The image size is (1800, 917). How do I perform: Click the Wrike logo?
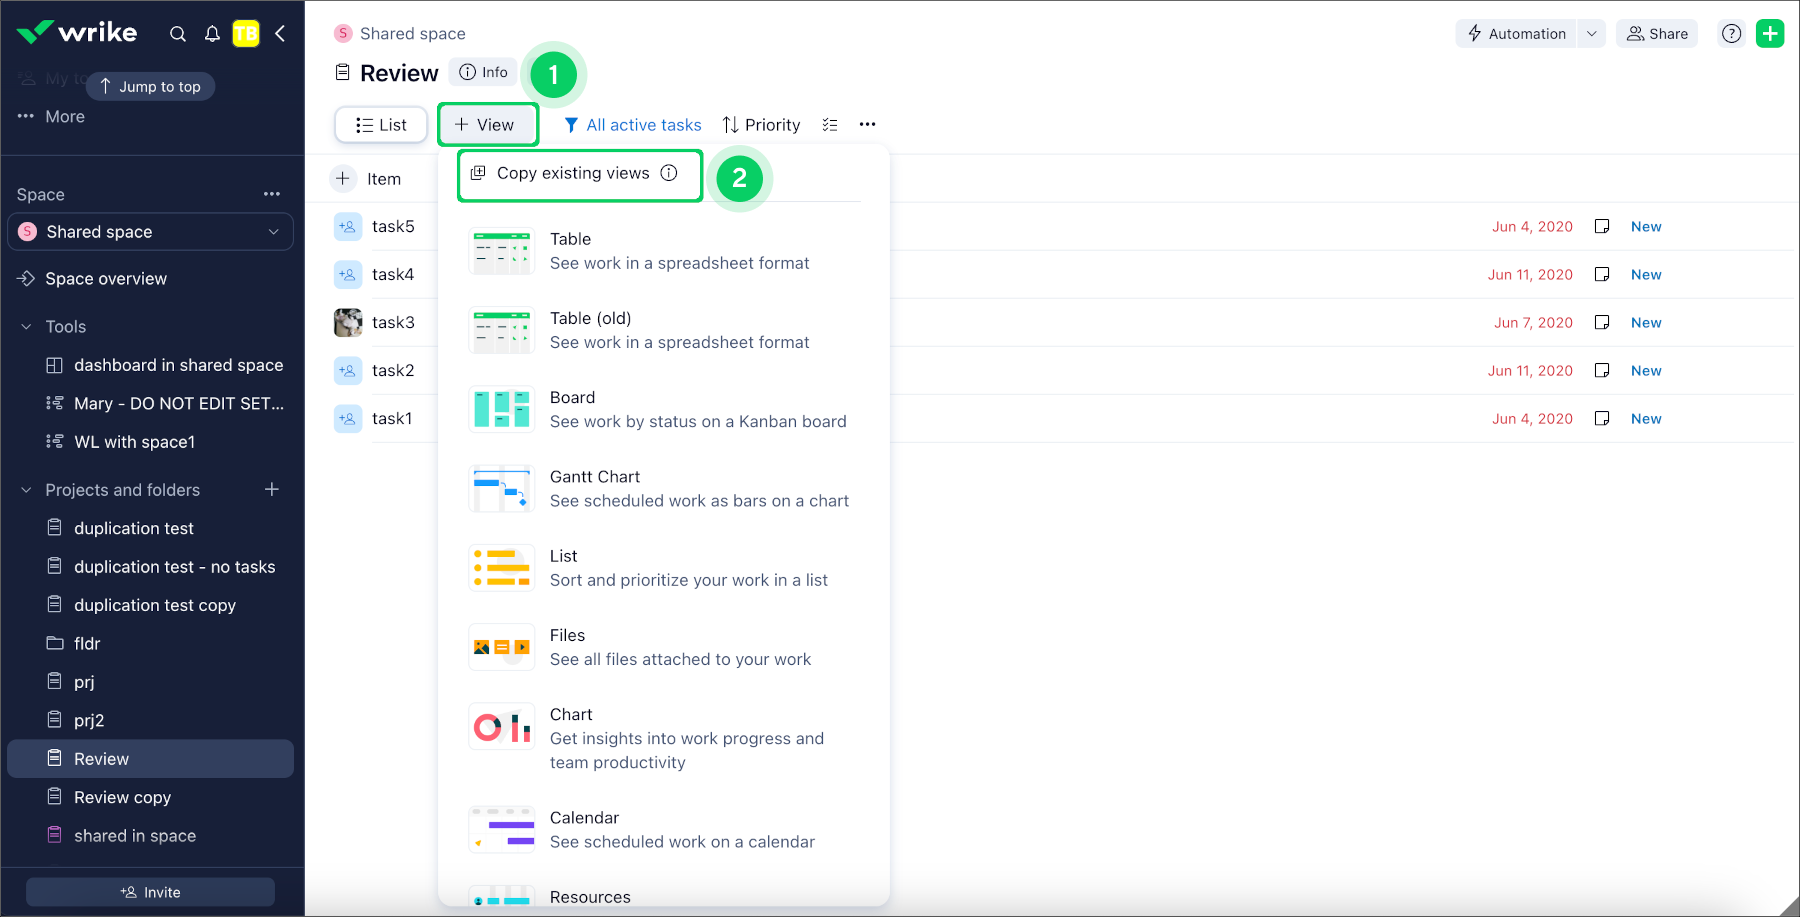(x=77, y=33)
